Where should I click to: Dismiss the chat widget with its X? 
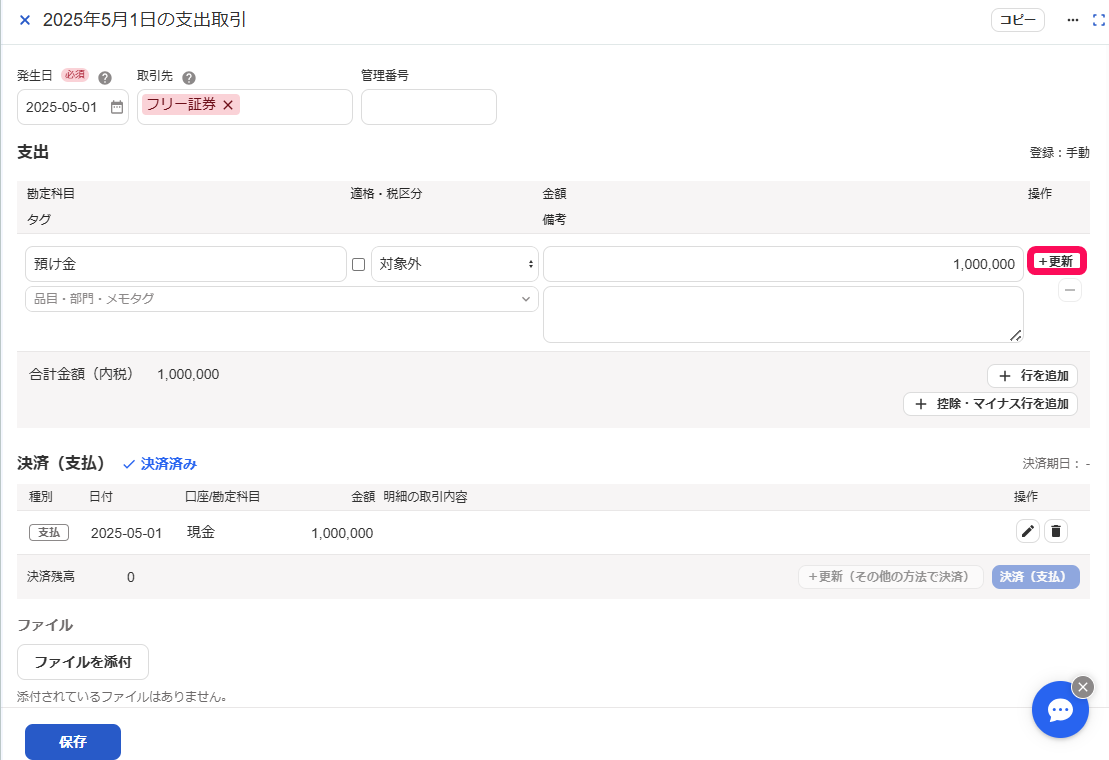pyautogui.click(x=1083, y=687)
